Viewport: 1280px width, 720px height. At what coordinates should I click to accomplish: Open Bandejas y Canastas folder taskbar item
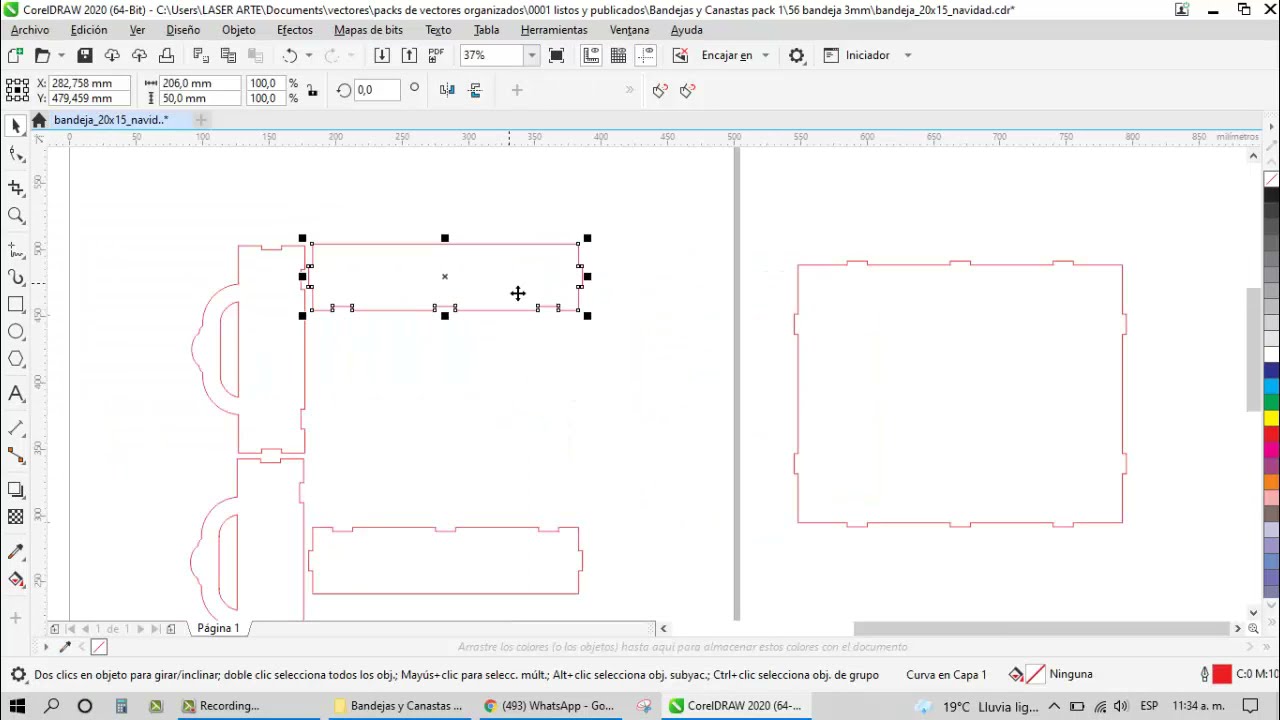pyautogui.click(x=397, y=706)
